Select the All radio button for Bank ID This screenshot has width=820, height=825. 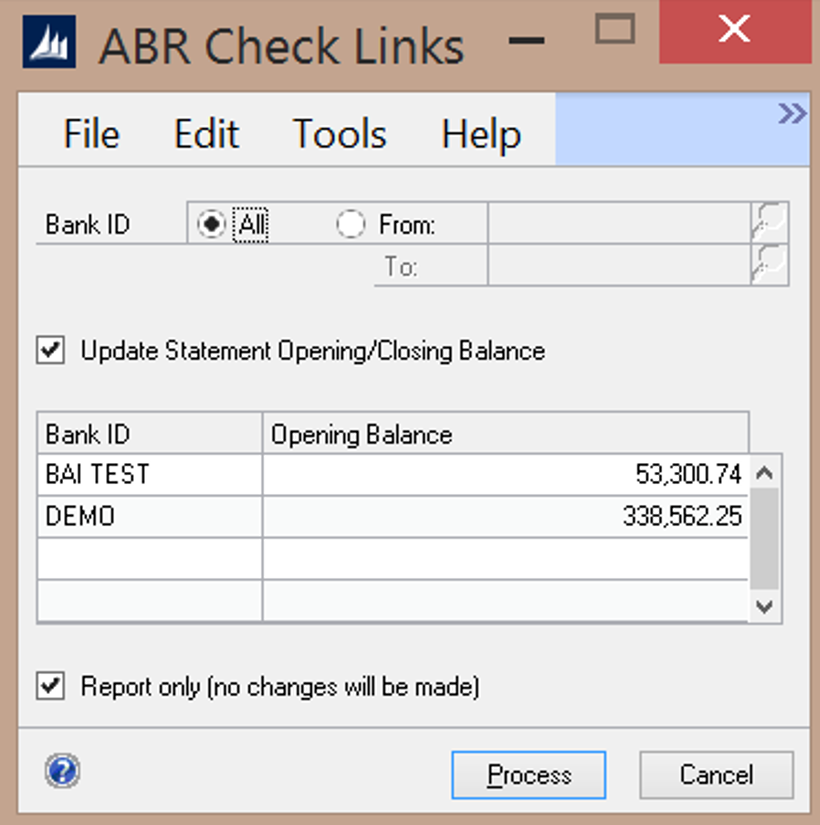tap(211, 225)
